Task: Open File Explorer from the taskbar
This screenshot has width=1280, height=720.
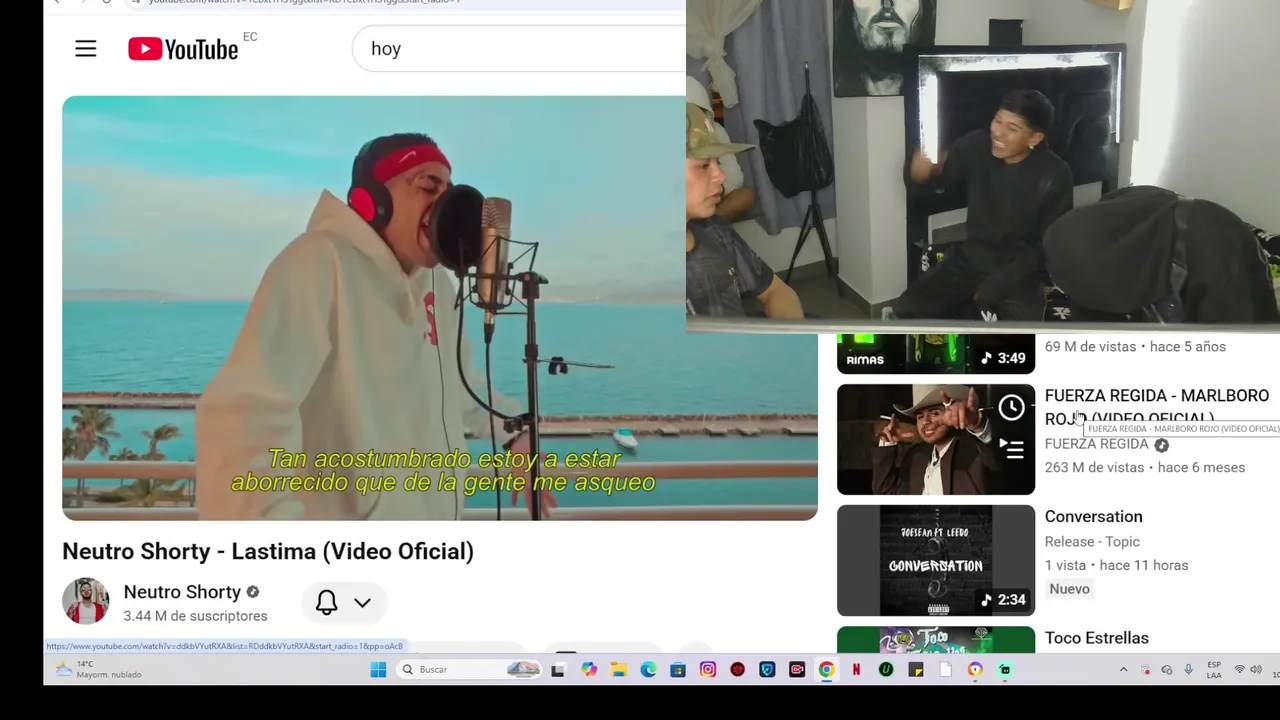Action: tap(619, 670)
